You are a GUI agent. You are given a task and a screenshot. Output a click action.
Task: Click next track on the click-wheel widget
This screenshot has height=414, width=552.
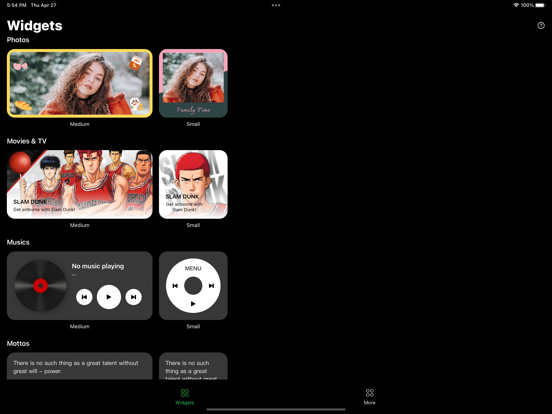tap(211, 286)
